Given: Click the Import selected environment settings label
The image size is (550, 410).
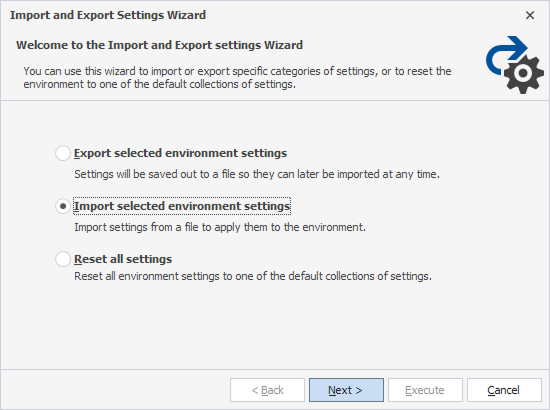Looking at the screenshot, I should tap(182, 206).
